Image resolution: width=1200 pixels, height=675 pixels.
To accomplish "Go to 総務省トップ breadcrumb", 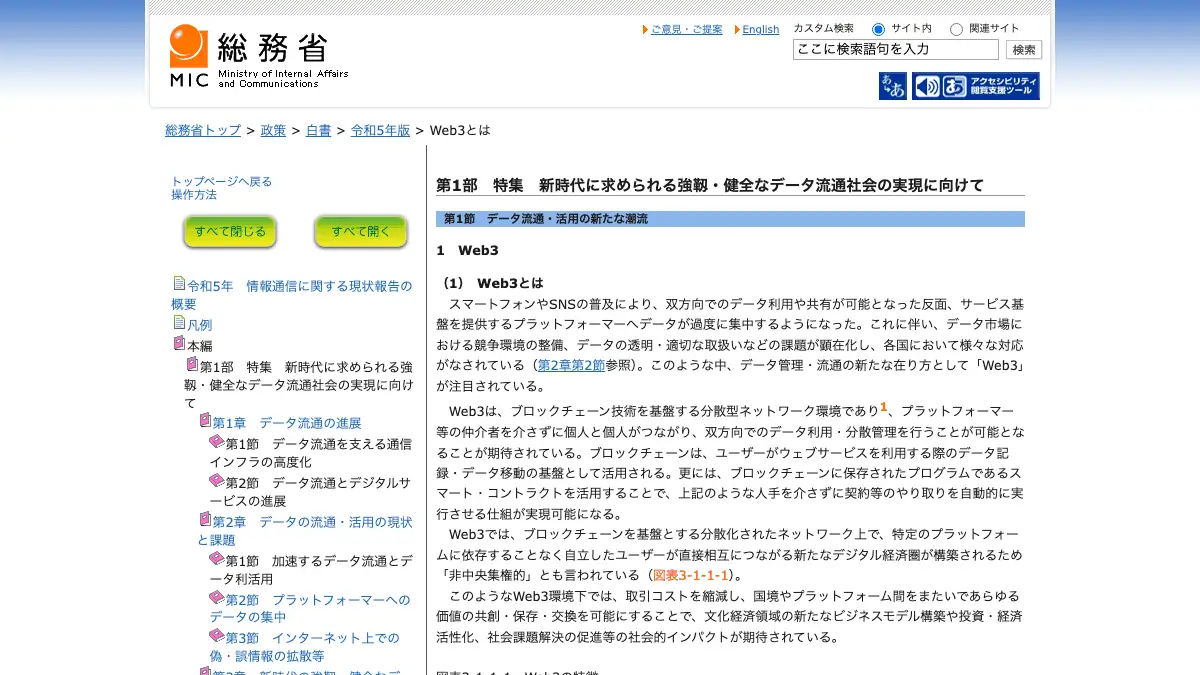I will (x=203, y=130).
